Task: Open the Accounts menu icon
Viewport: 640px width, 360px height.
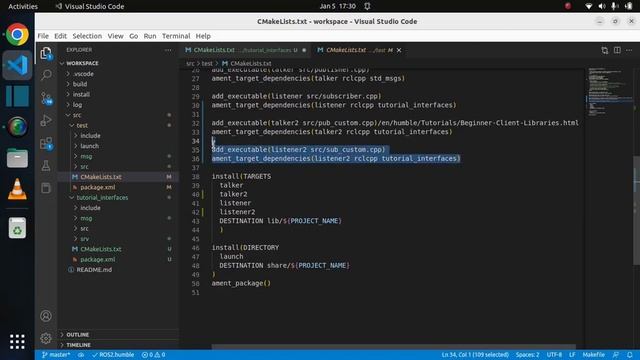Action: pos(46,316)
